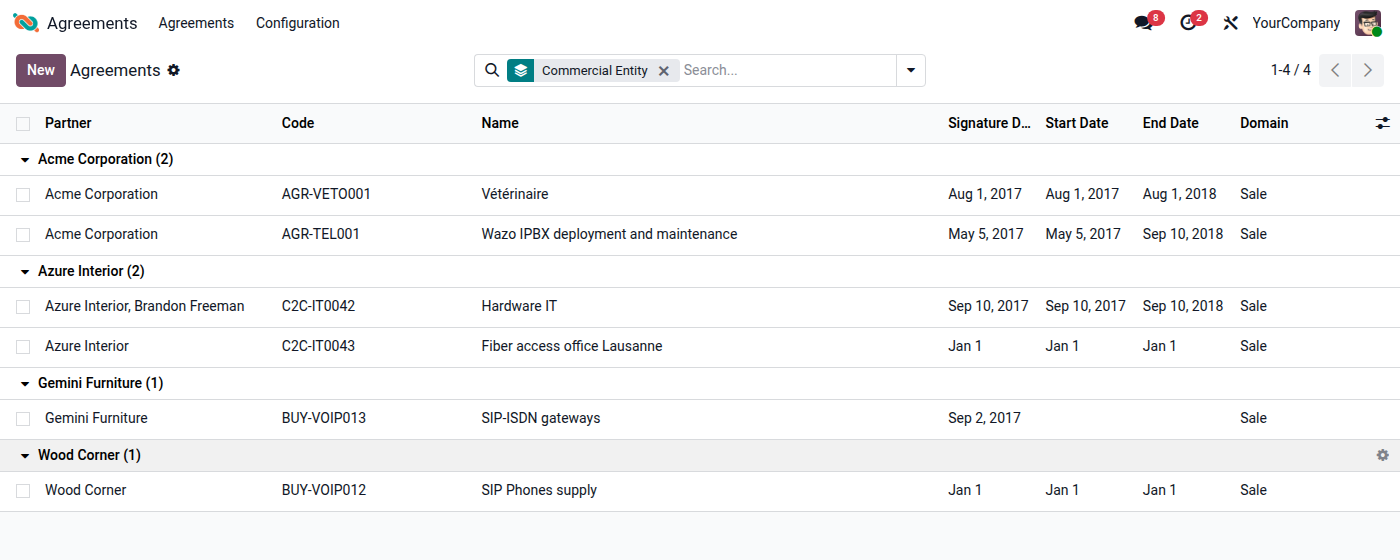Check the AGR-VETO001 row checkbox
The height and width of the screenshot is (560, 1400).
click(23, 195)
